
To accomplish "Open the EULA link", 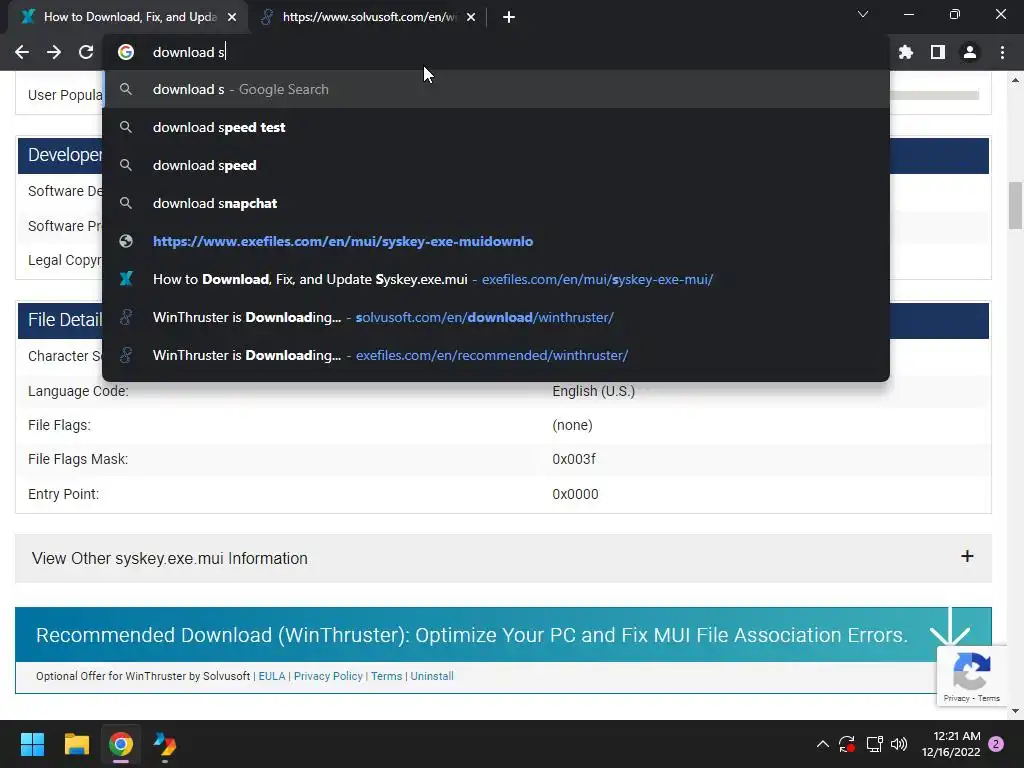I will 272,676.
